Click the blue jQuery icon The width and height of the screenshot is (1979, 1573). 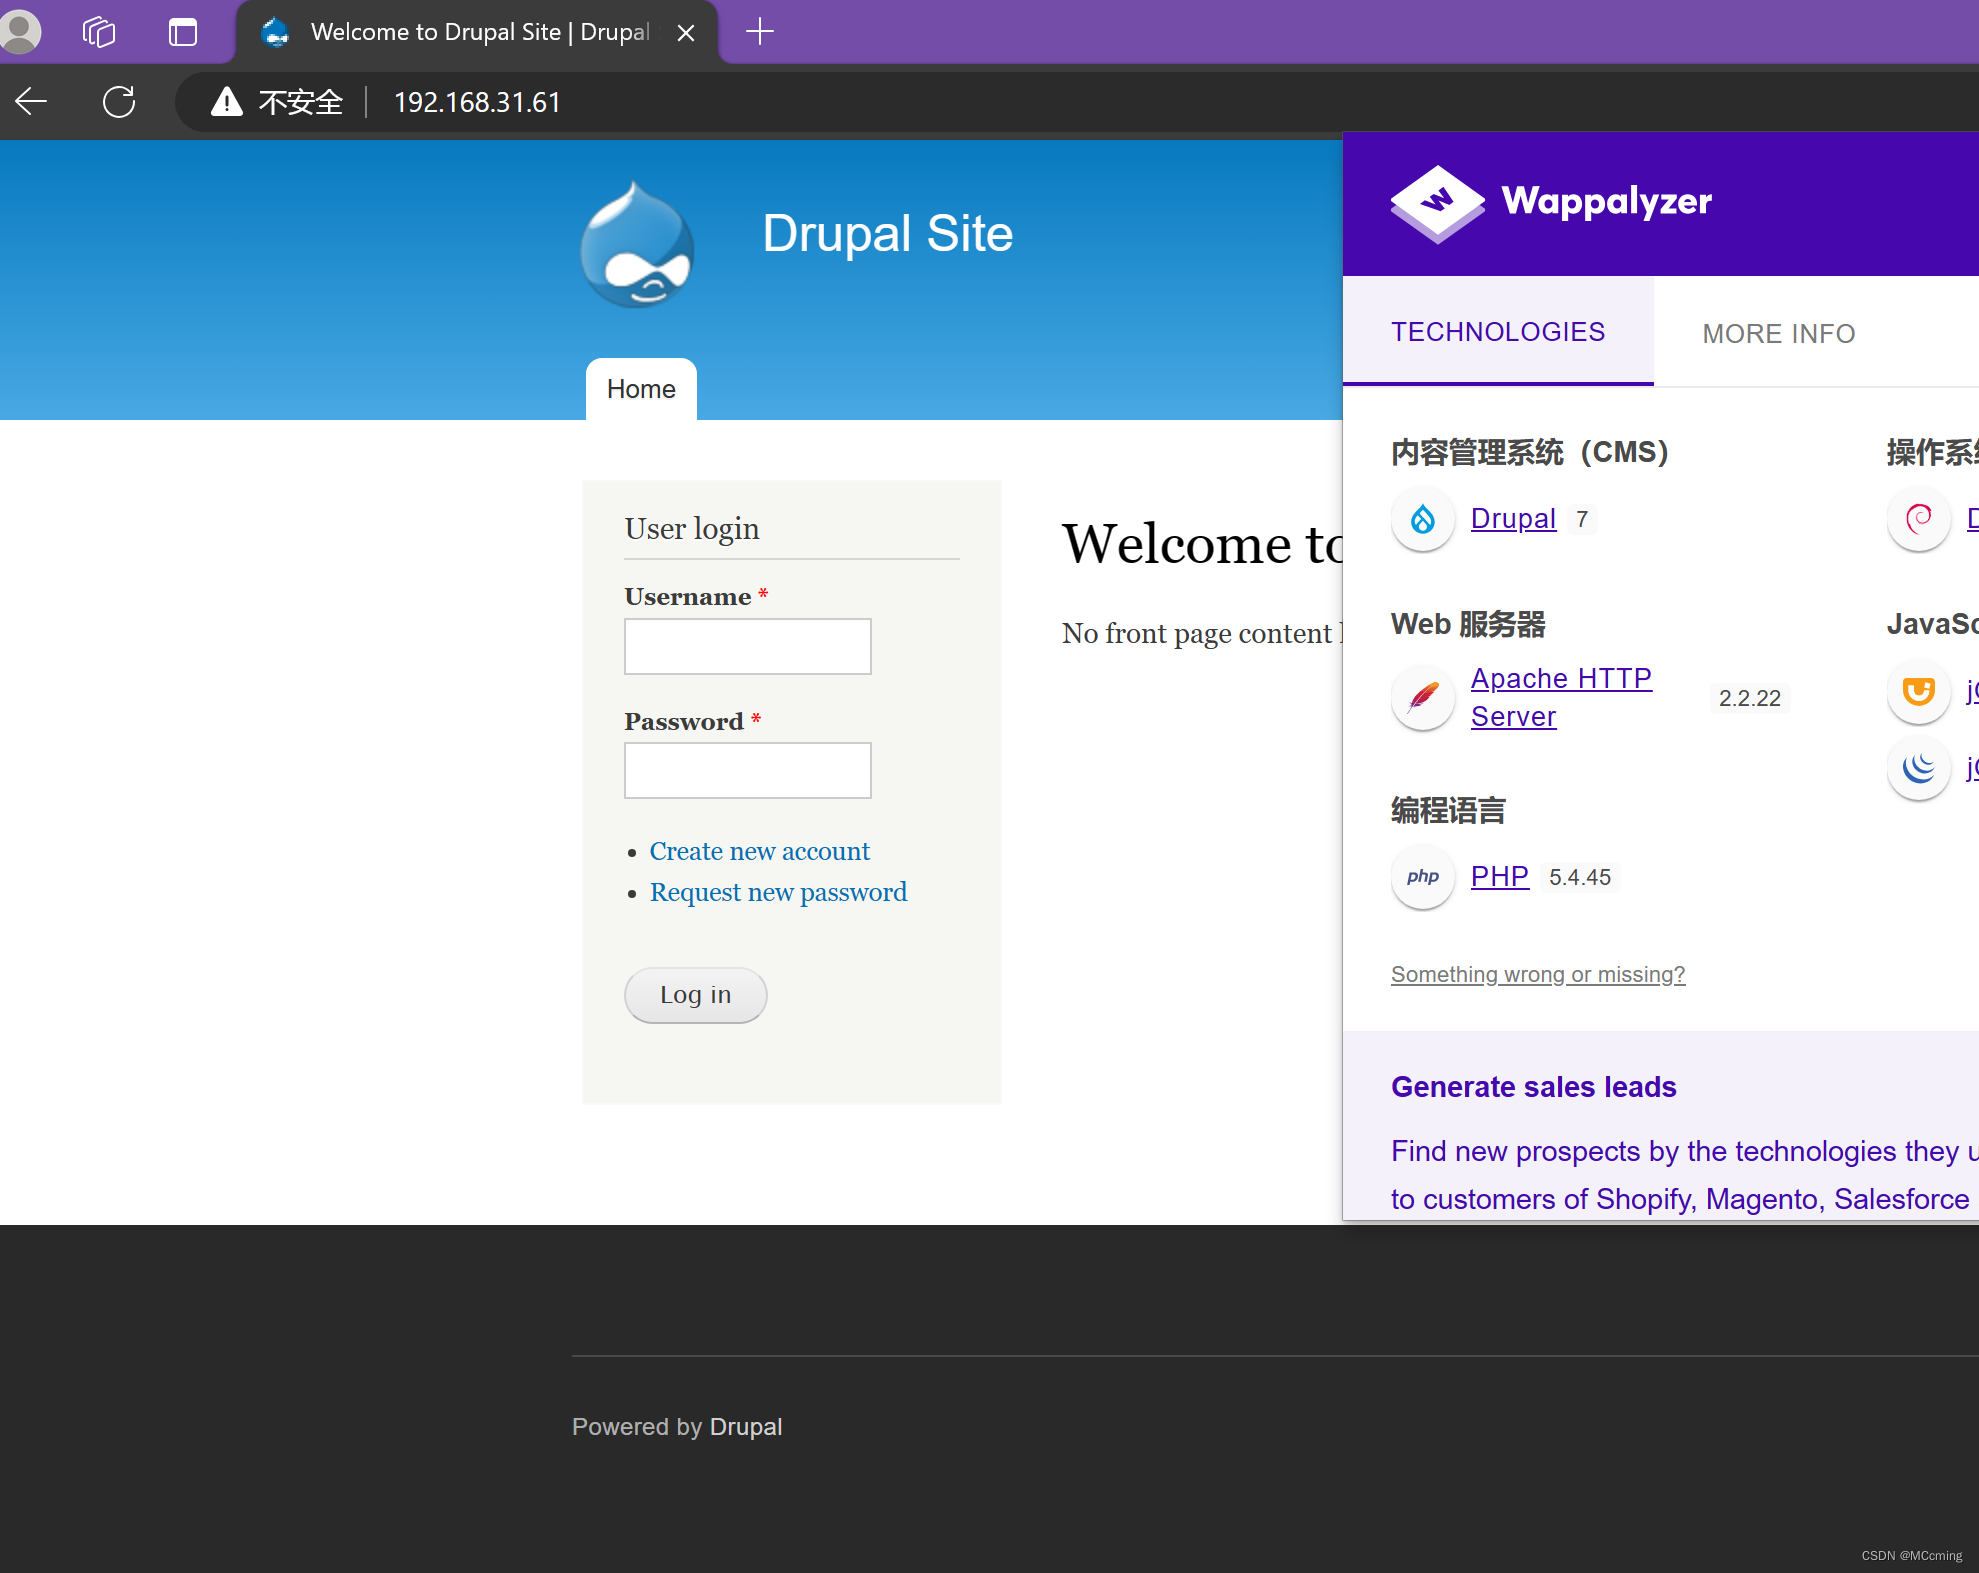[1919, 768]
